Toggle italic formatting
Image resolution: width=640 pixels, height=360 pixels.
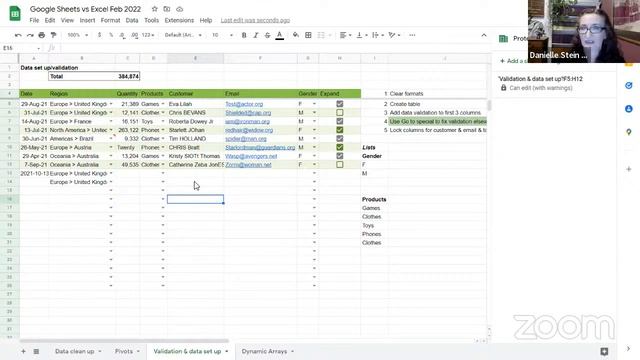click(x=256, y=36)
